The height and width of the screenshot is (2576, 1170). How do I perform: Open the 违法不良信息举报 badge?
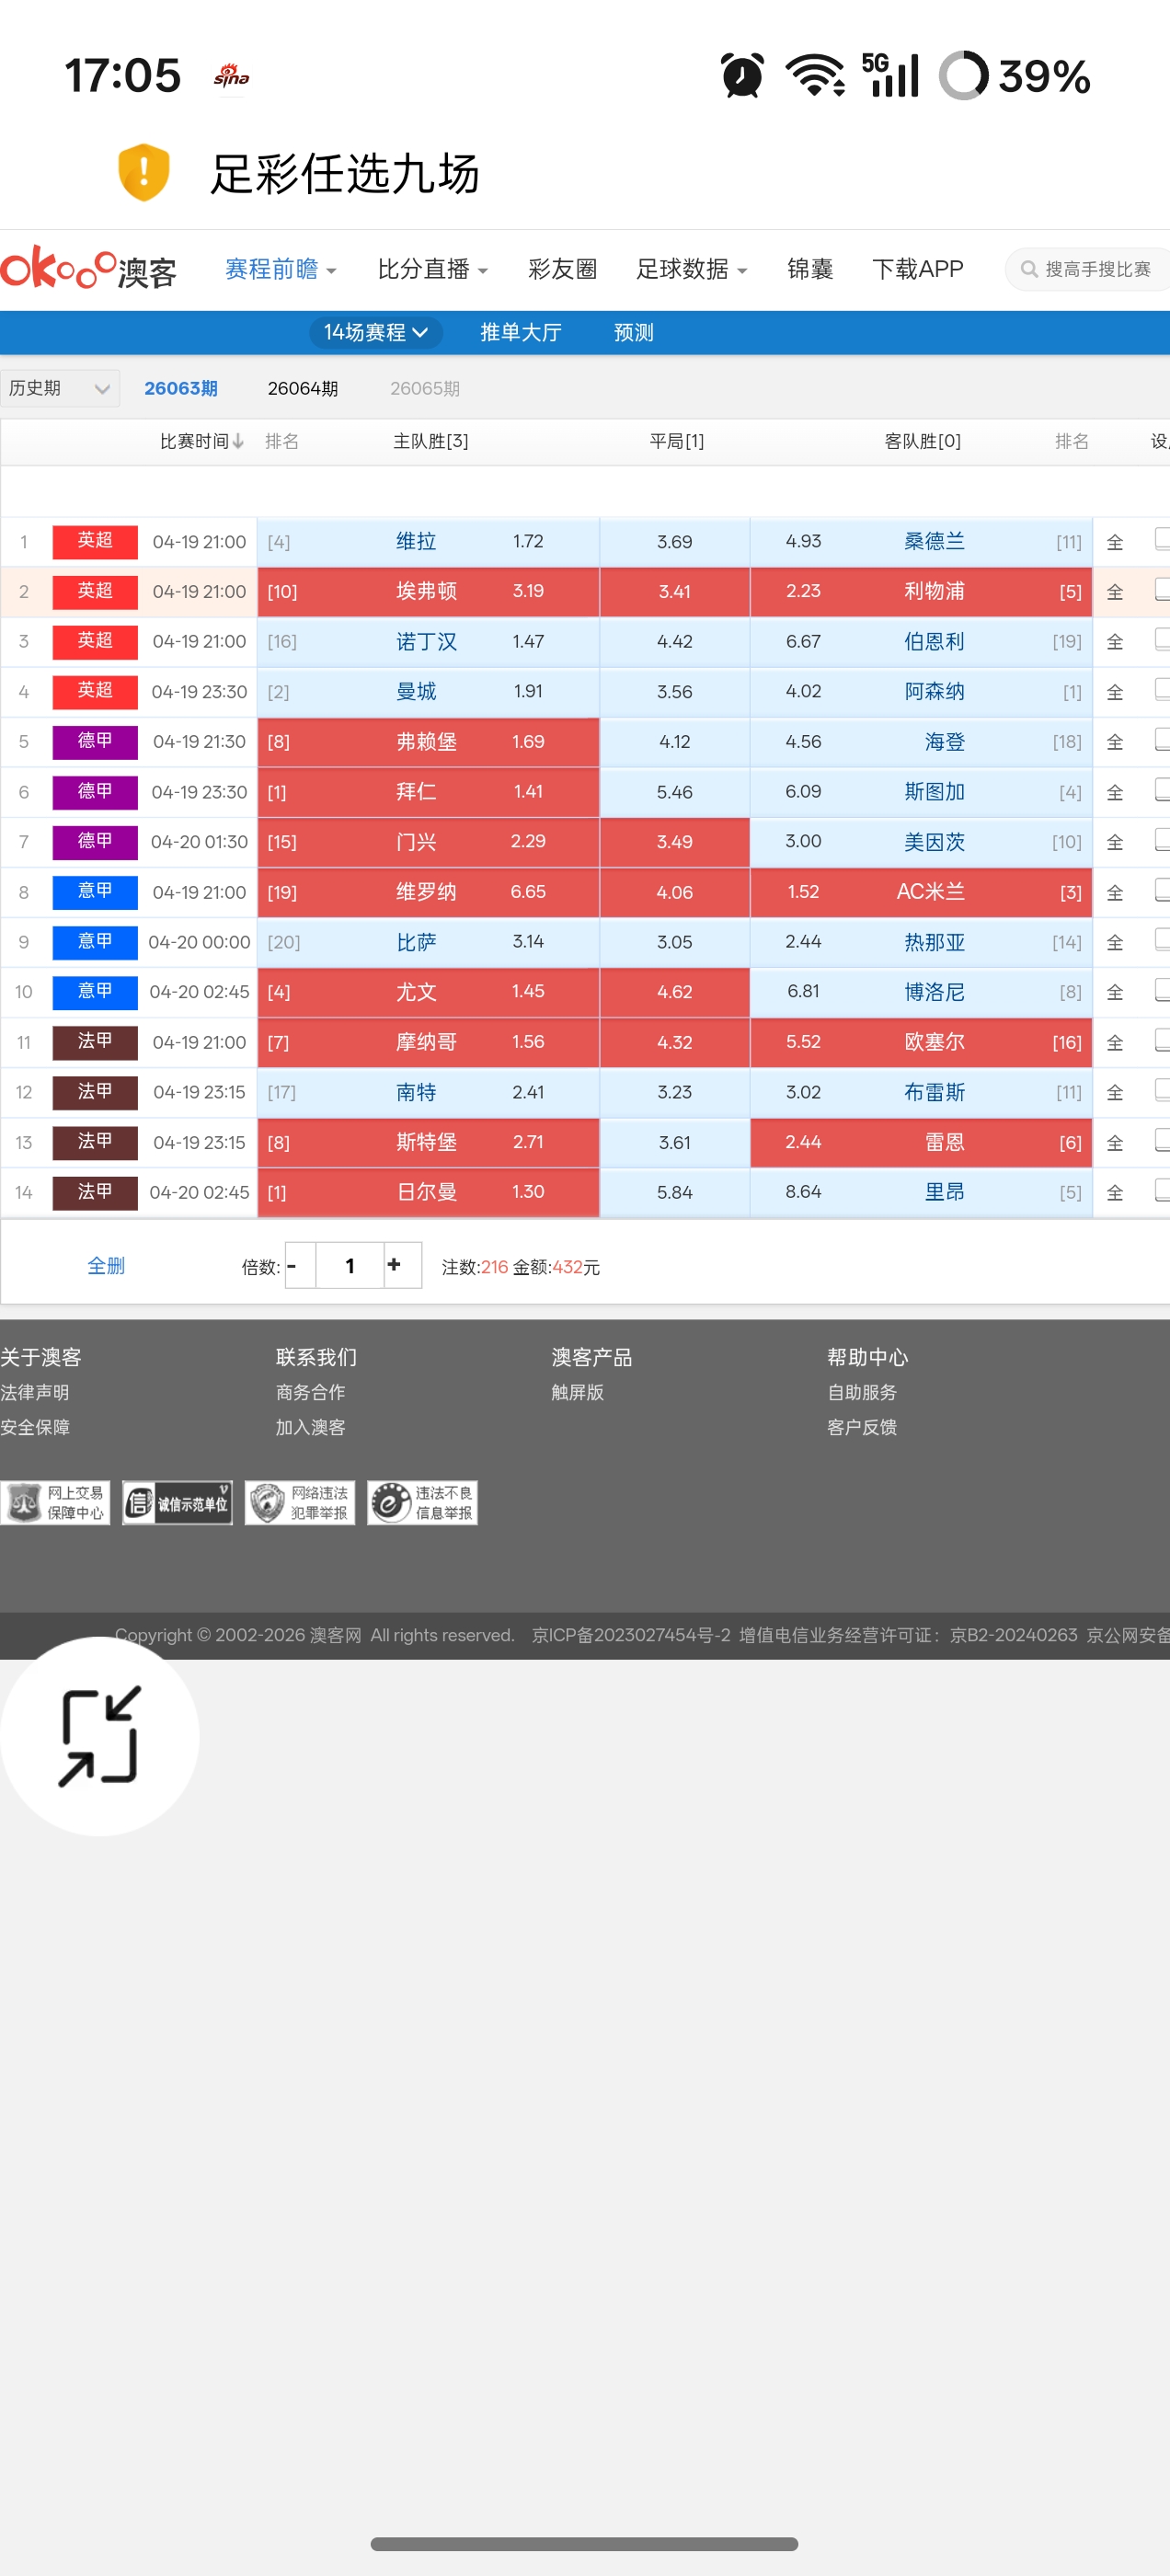tap(422, 1502)
